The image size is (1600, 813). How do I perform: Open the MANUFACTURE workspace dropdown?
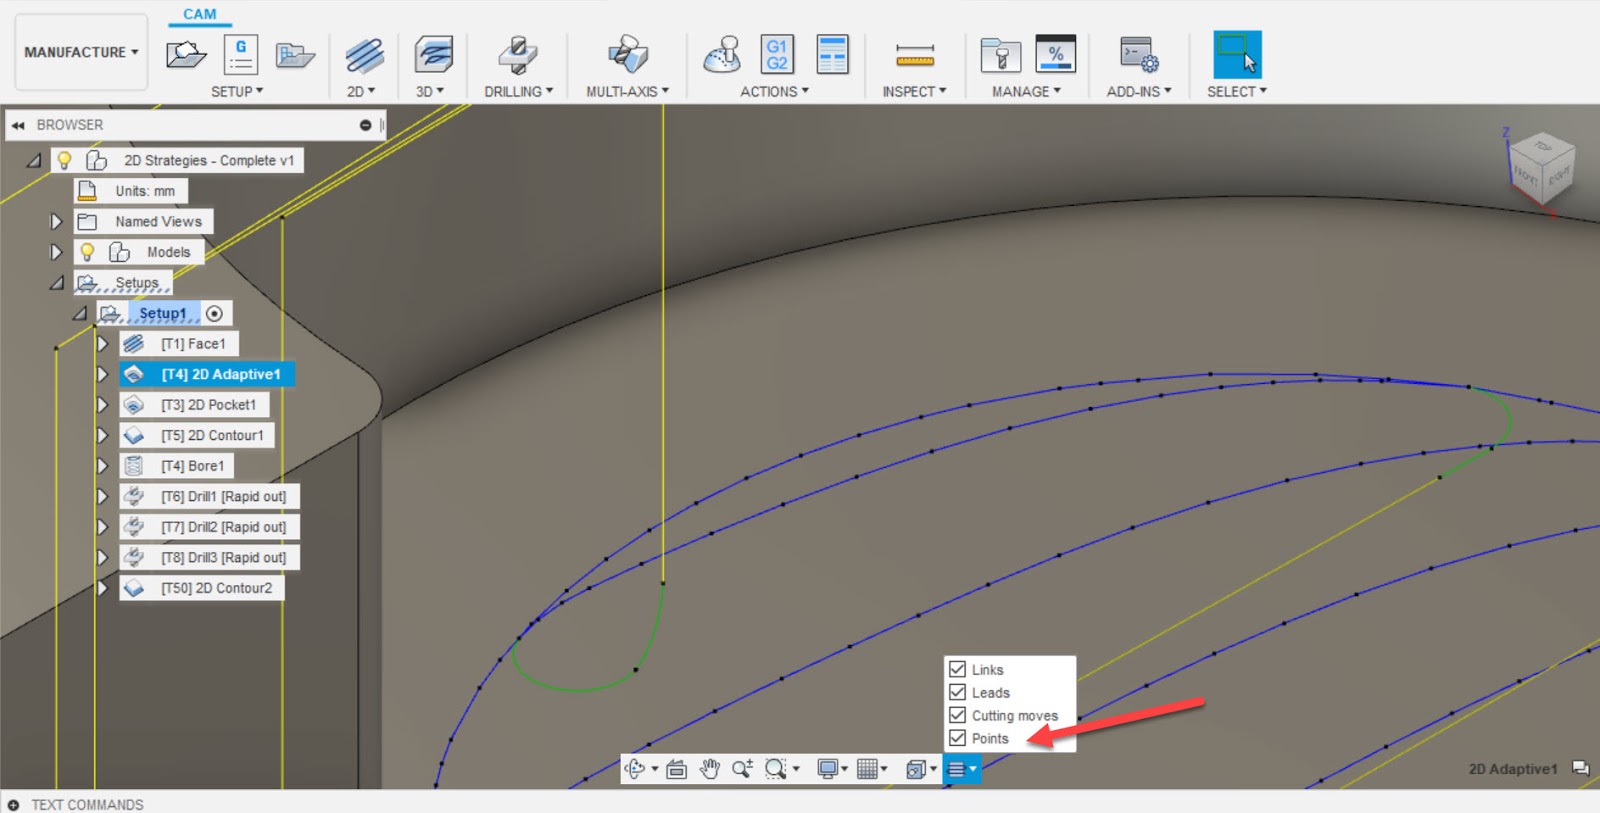(x=81, y=52)
